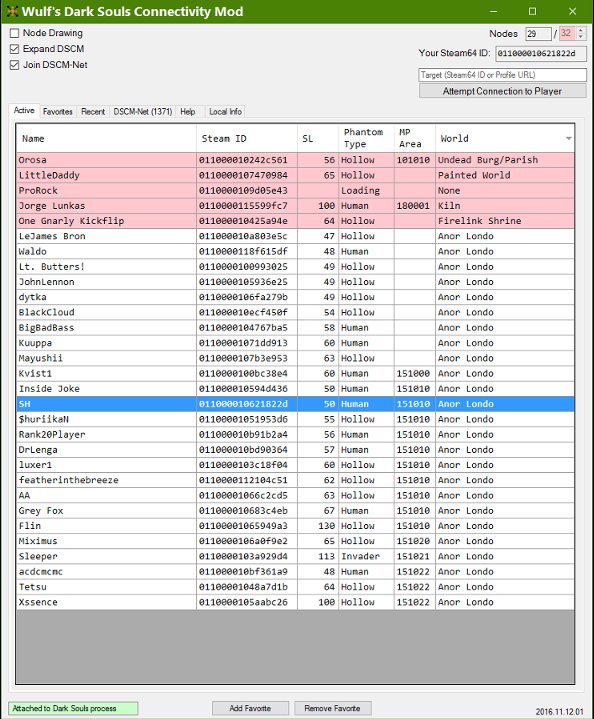Select the acdcmcmc row
The image size is (594, 719).
pyautogui.click(x=295, y=571)
